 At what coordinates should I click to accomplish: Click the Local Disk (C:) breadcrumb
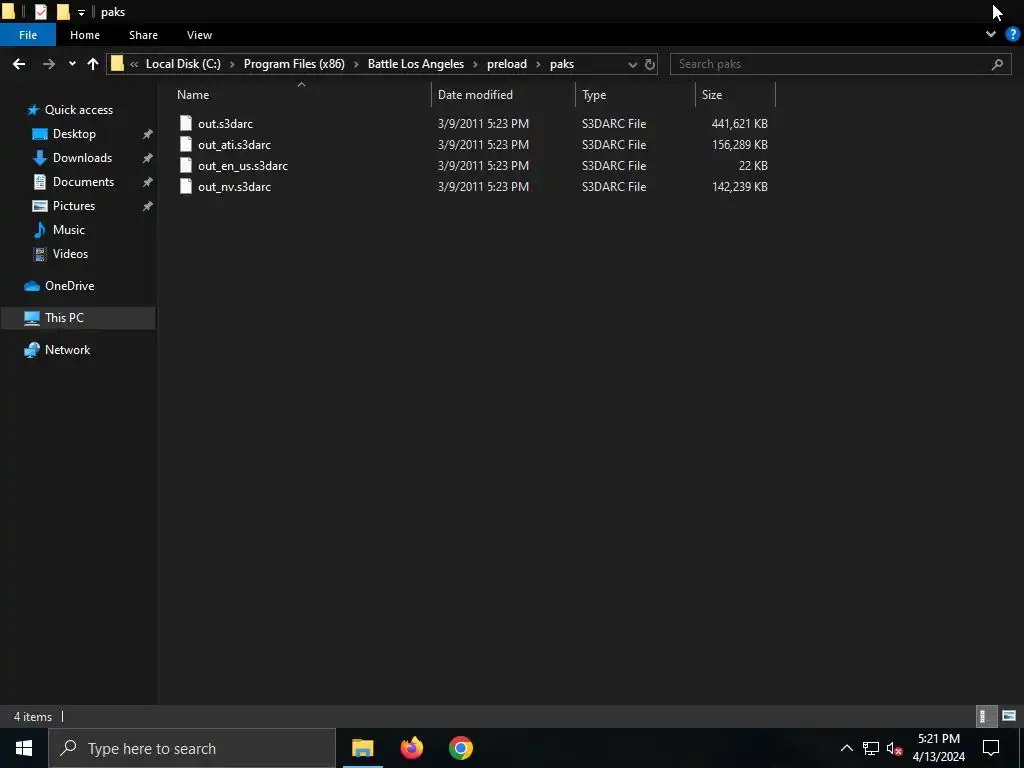pos(183,64)
